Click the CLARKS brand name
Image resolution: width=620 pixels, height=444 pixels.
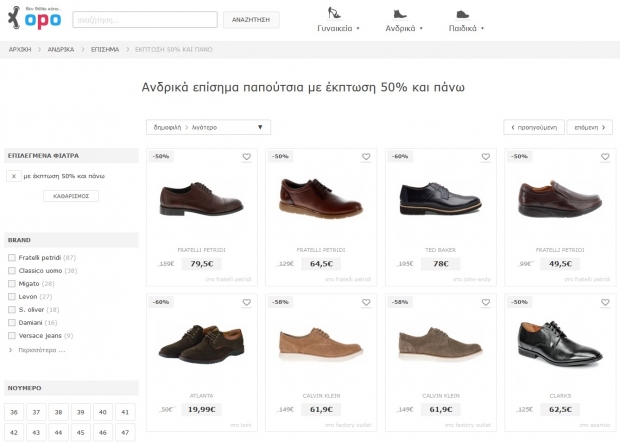[560, 395]
